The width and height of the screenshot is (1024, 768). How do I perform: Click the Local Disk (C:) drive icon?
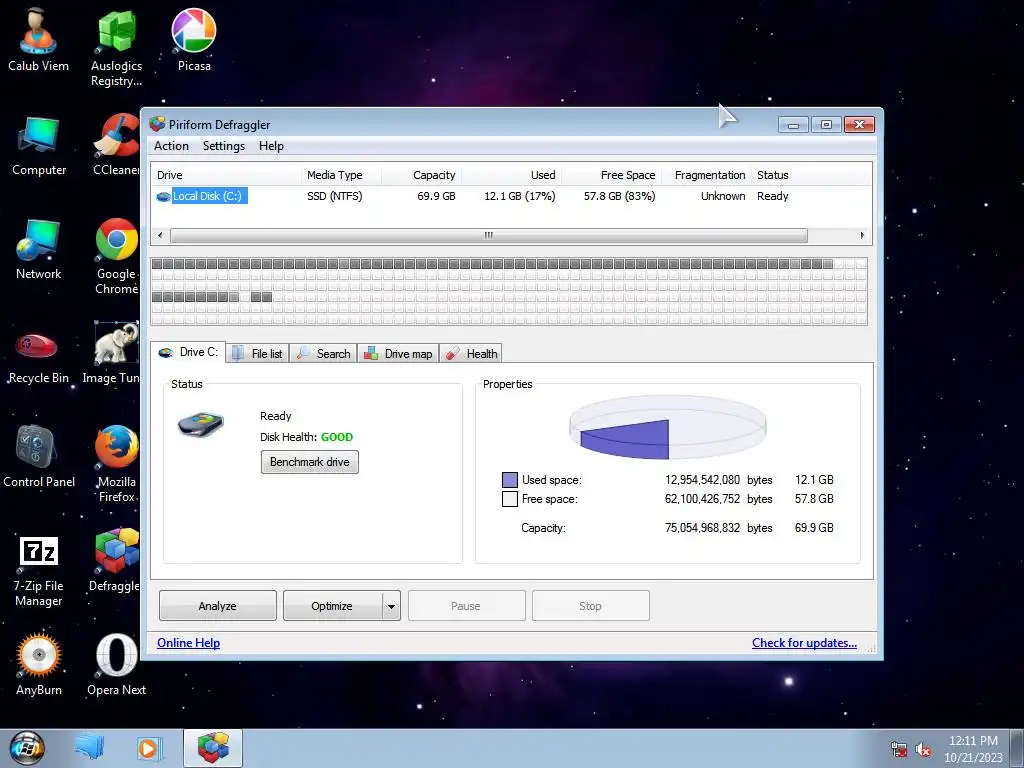point(163,196)
